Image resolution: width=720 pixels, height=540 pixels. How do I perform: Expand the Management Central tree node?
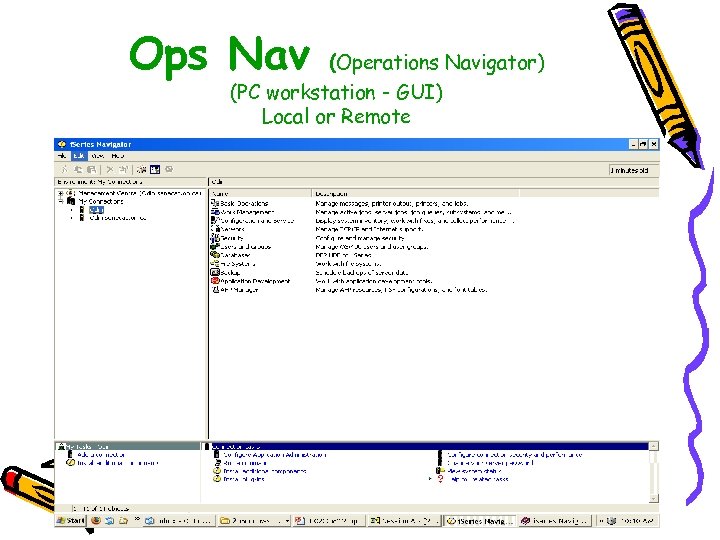point(60,193)
